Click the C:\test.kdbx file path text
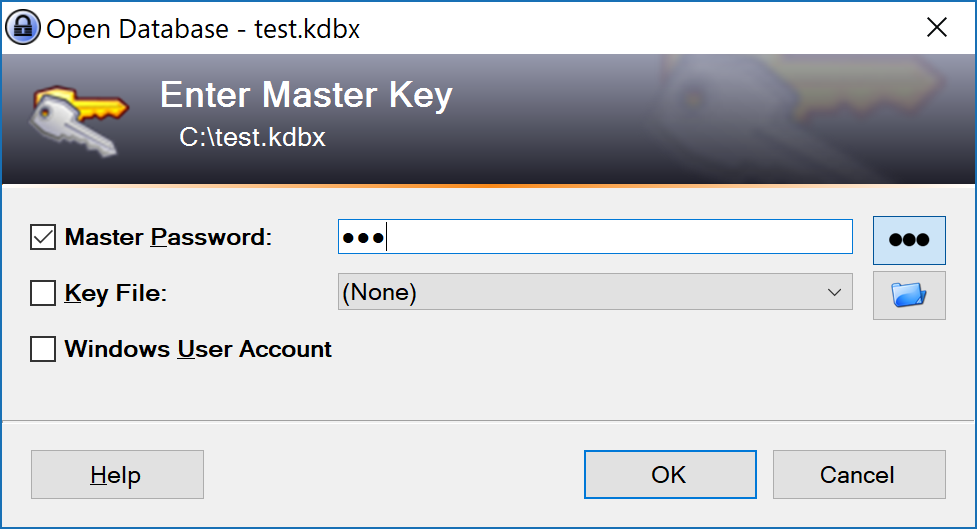 252,137
